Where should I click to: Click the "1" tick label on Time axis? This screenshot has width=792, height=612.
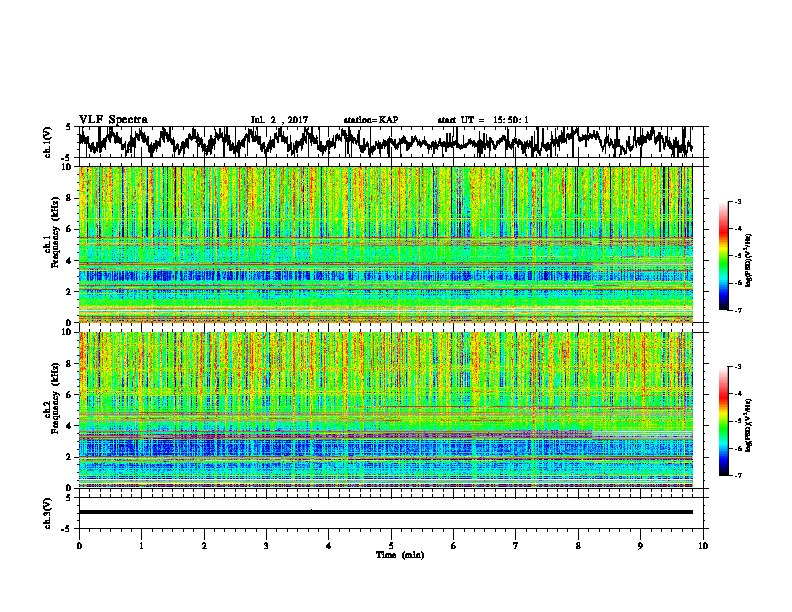(141, 545)
